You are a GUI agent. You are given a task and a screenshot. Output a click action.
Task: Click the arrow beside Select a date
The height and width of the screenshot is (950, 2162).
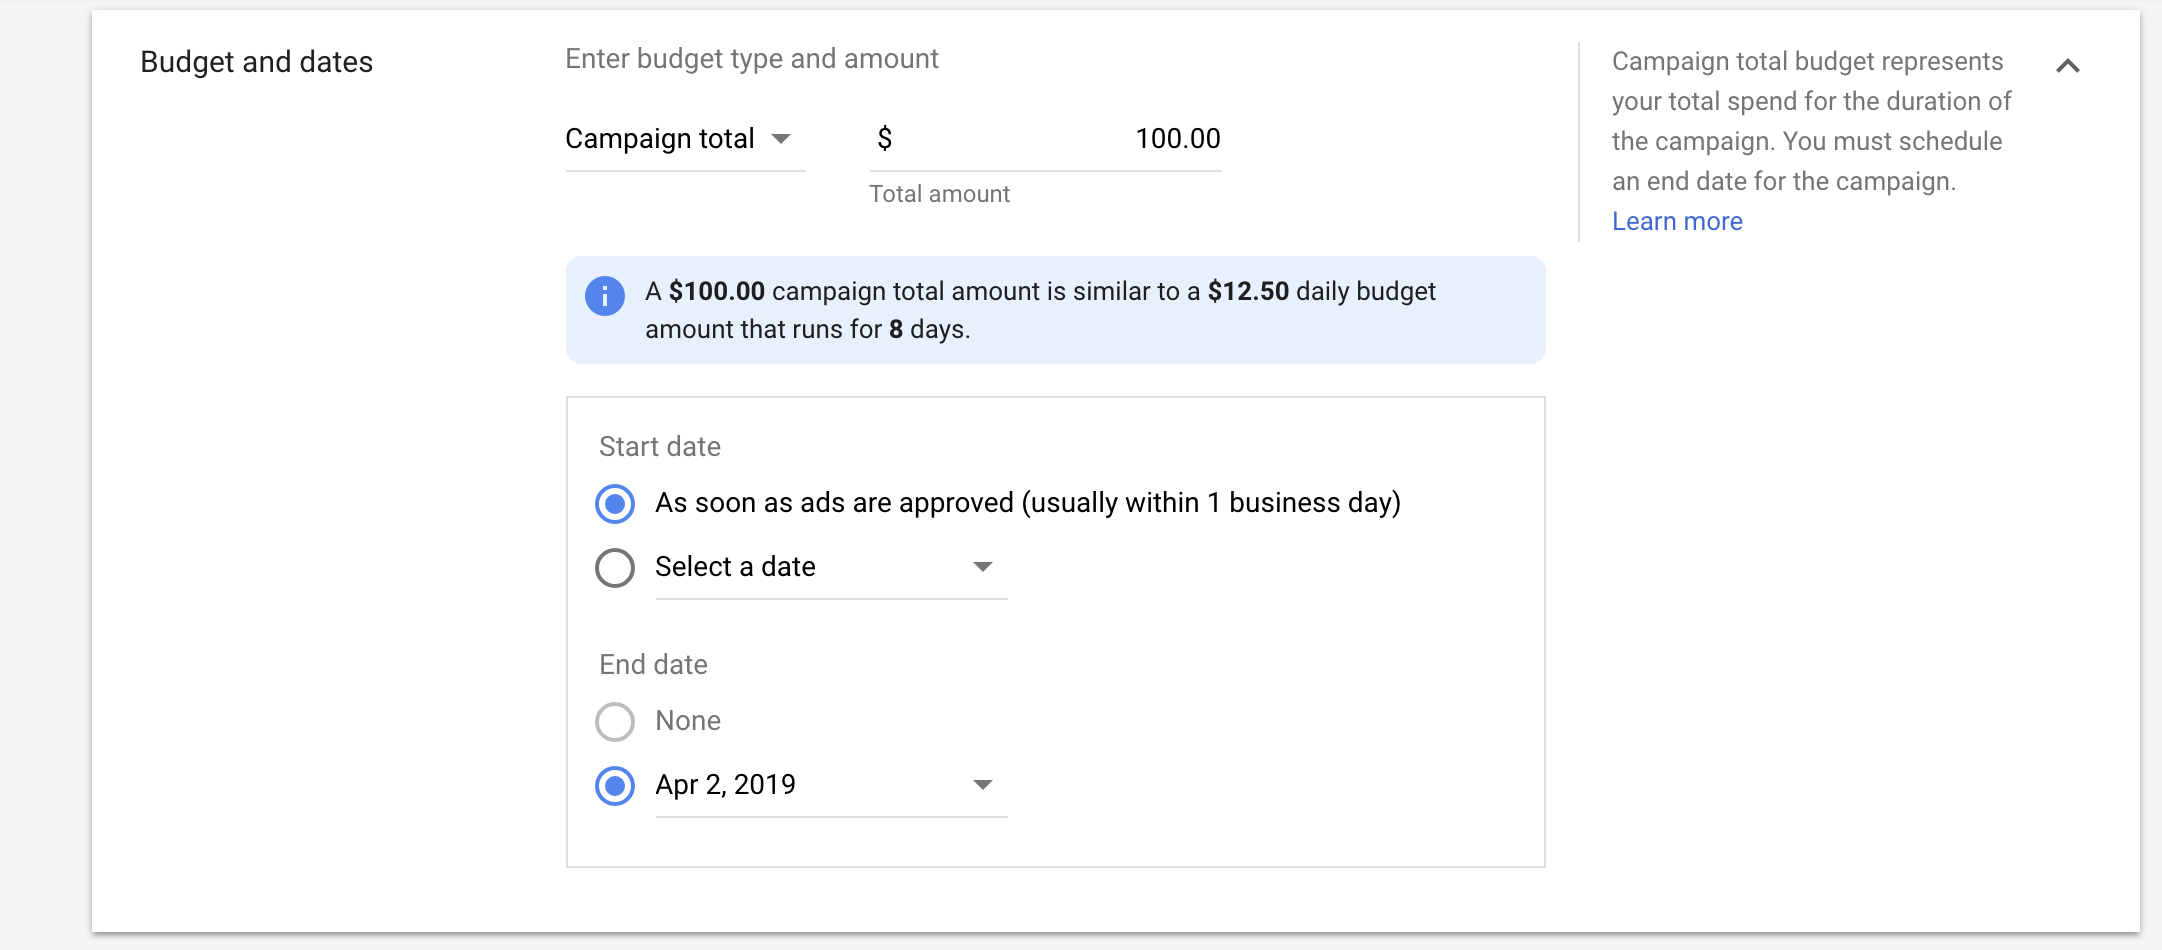[x=982, y=567]
